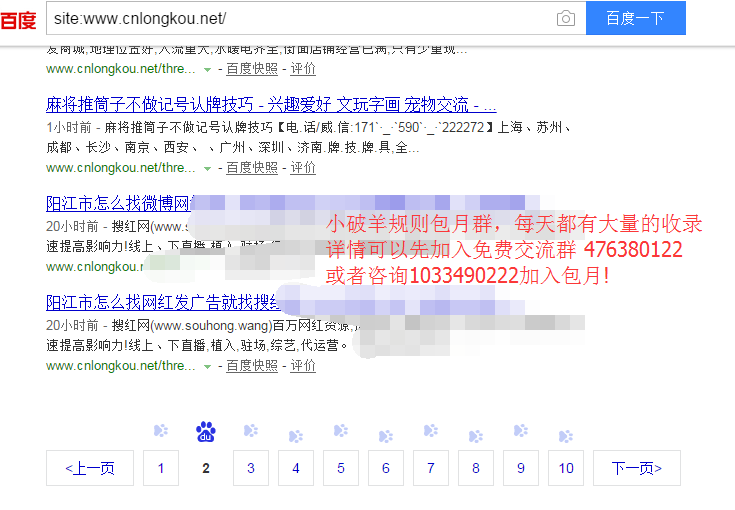735x510 pixels.
Task: Click the Baidu logo
Action: [x=18, y=20]
